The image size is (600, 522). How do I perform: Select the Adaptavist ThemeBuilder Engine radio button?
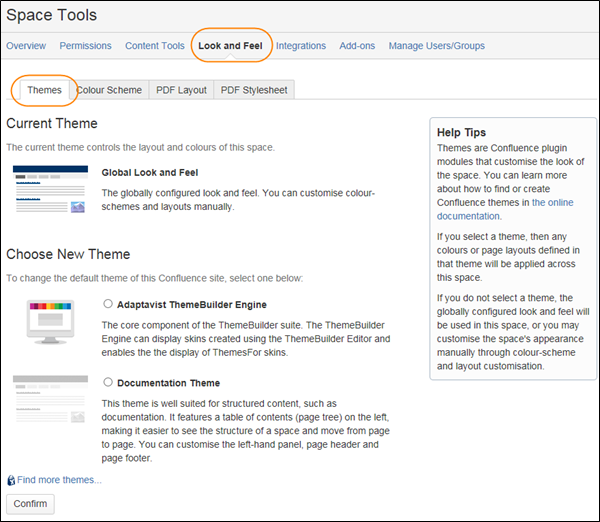coord(108,304)
